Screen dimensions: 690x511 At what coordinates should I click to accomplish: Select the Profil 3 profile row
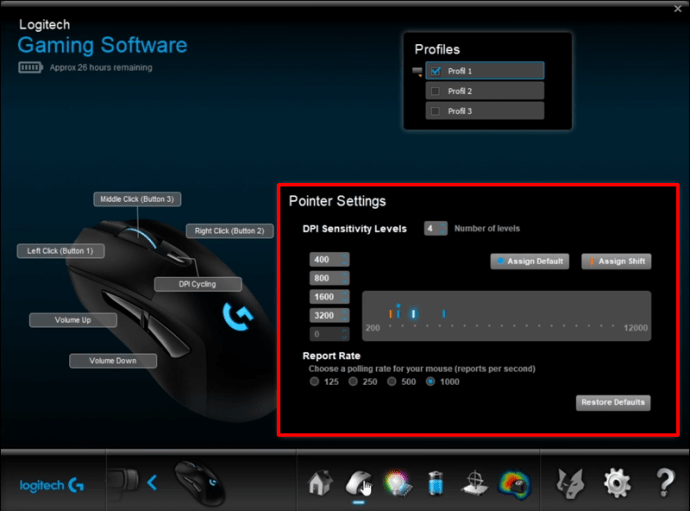click(x=484, y=111)
